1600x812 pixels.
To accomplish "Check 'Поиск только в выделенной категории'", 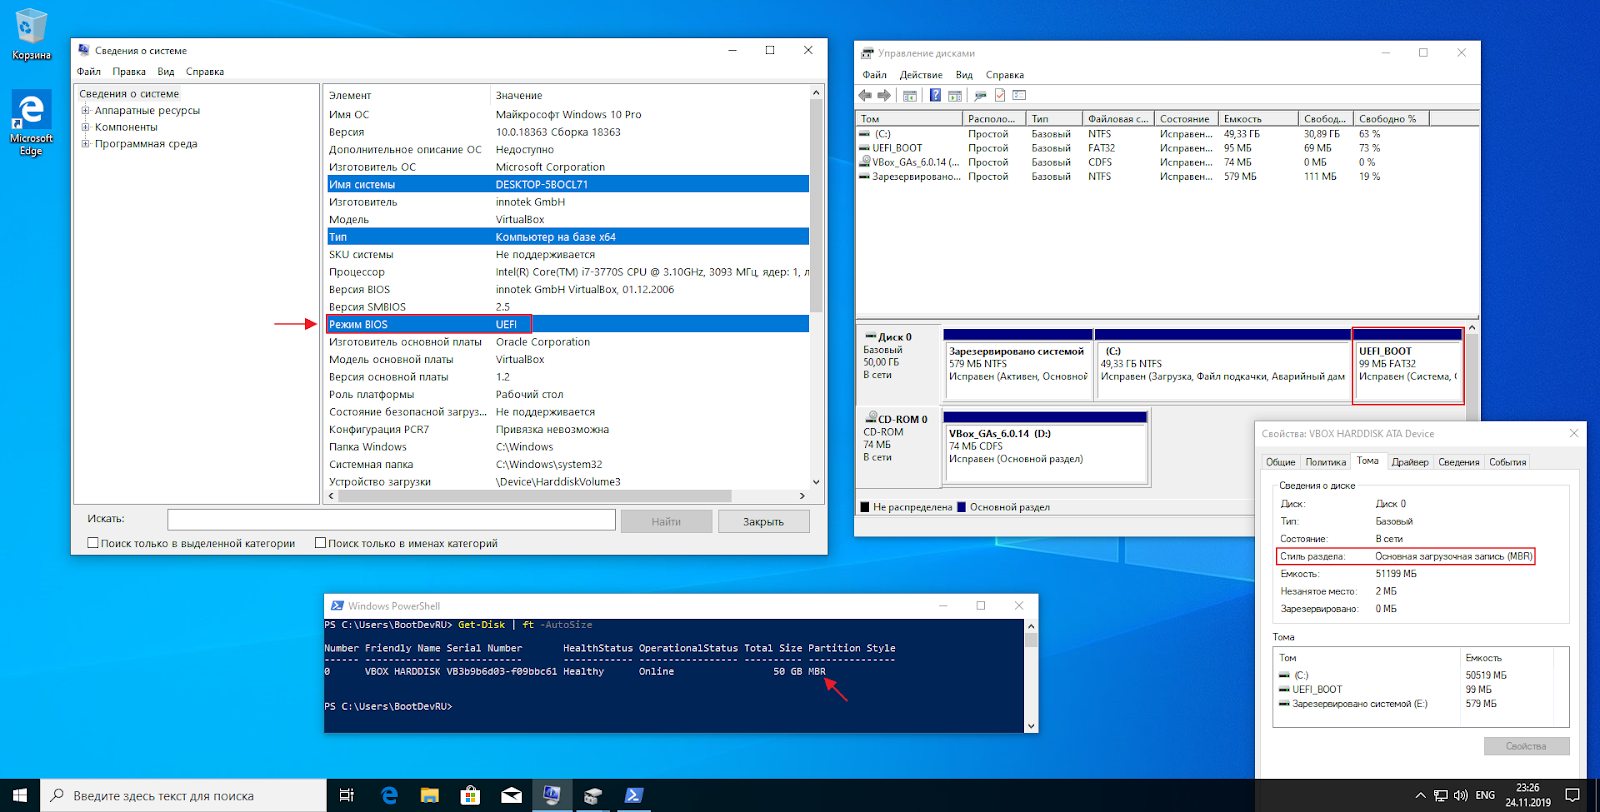I will (x=93, y=543).
